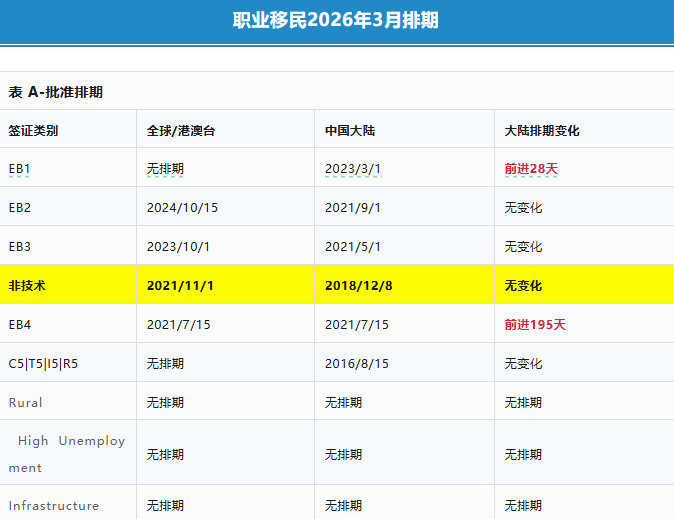Screen dimensions: 674x519
Task: Click EB4 全球/港澳台 date 2021/7/15
Action: 178,325
